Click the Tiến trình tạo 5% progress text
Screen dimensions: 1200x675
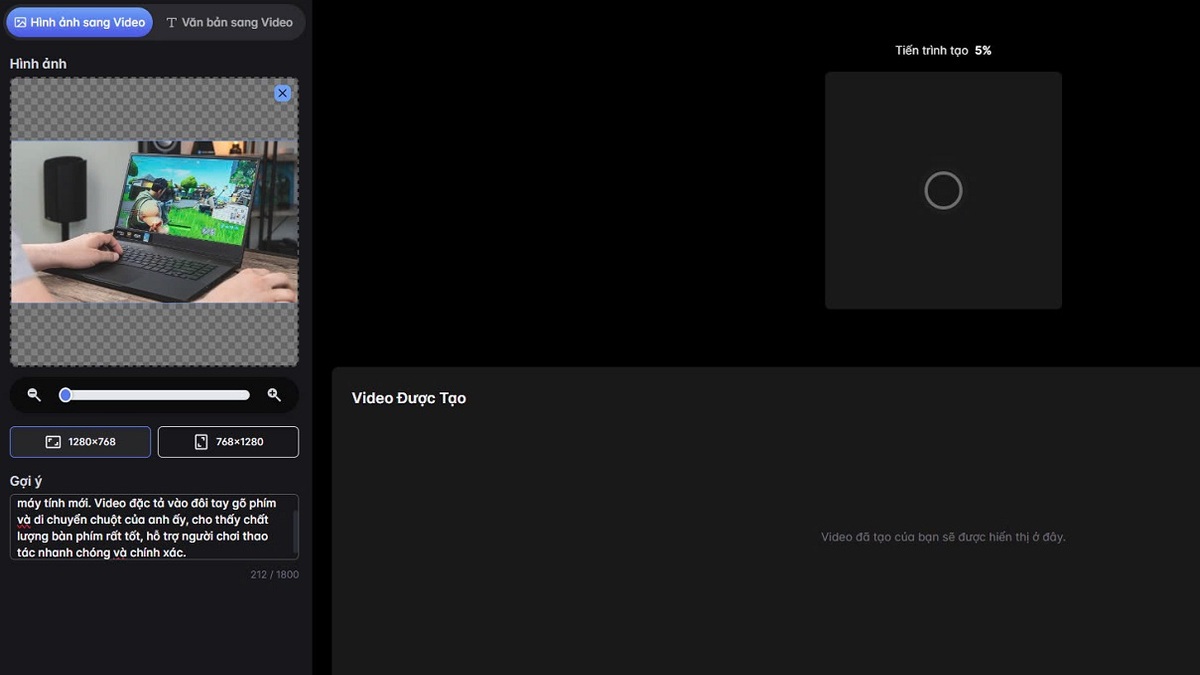point(943,50)
